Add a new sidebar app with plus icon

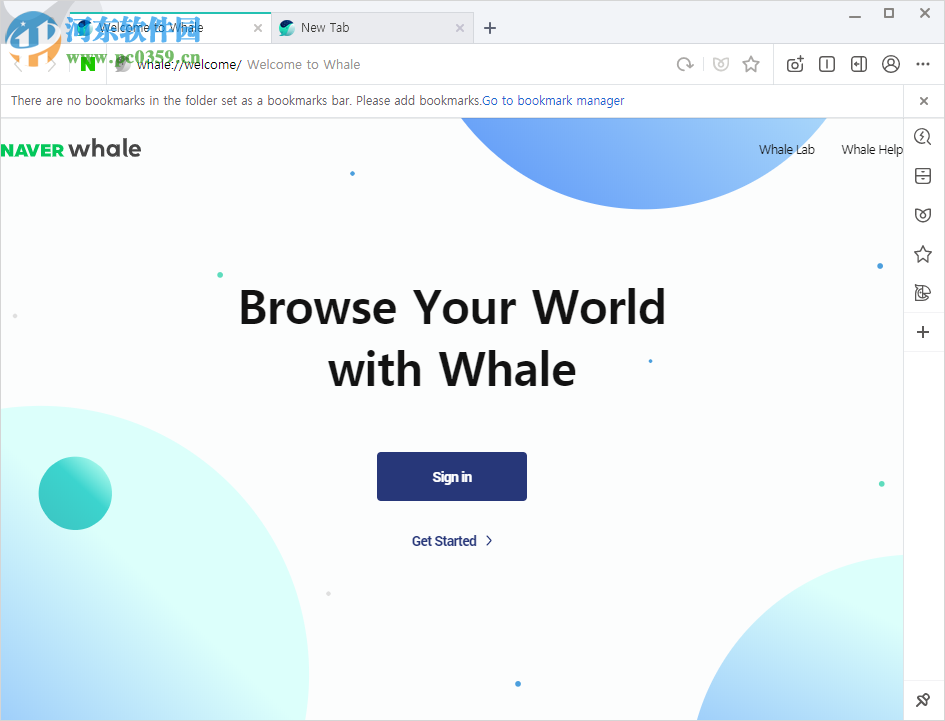pyautogui.click(x=922, y=332)
